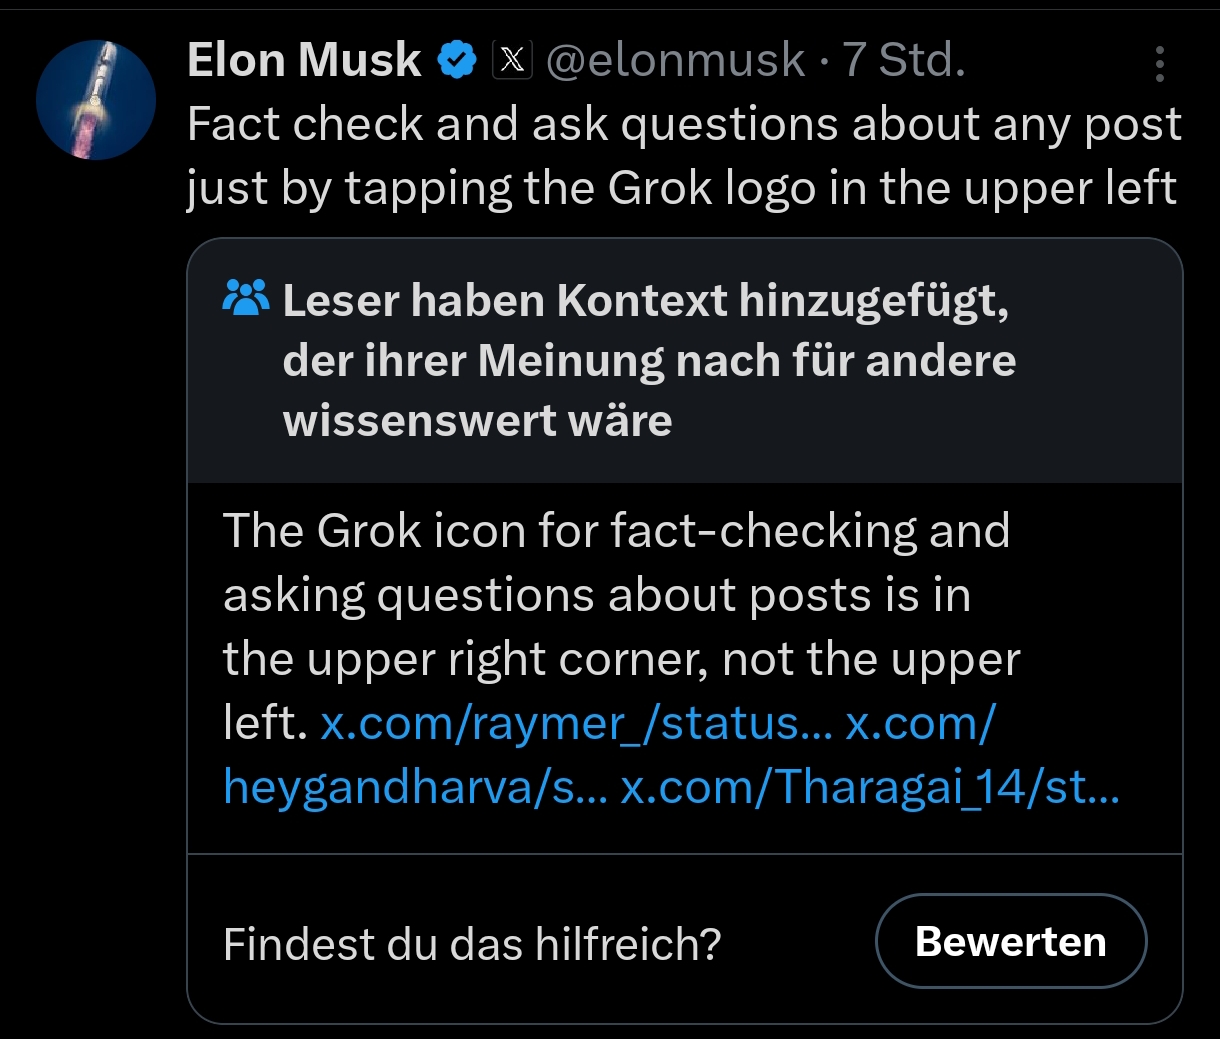Click the Community Notes people icon
This screenshot has width=1220, height=1039.
pyautogui.click(x=245, y=297)
